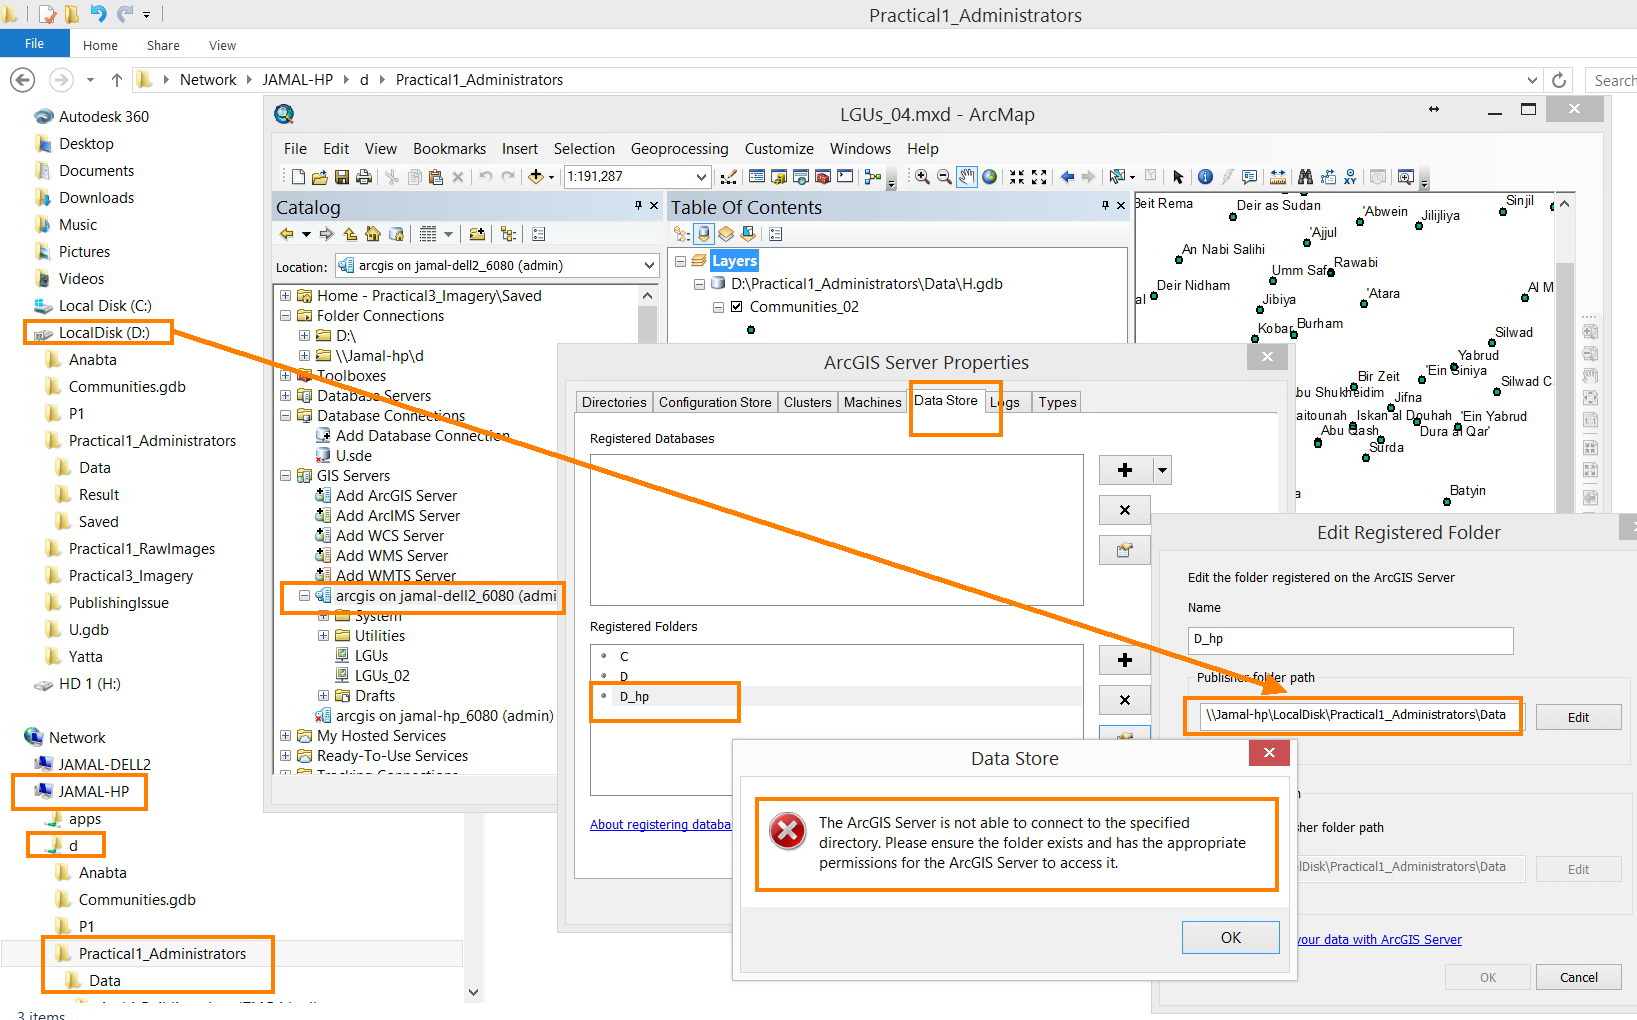This screenshot has height=1020, width=1637.
Task: Open the Geoprocessing menu
Action: click(x=680, y=149)
